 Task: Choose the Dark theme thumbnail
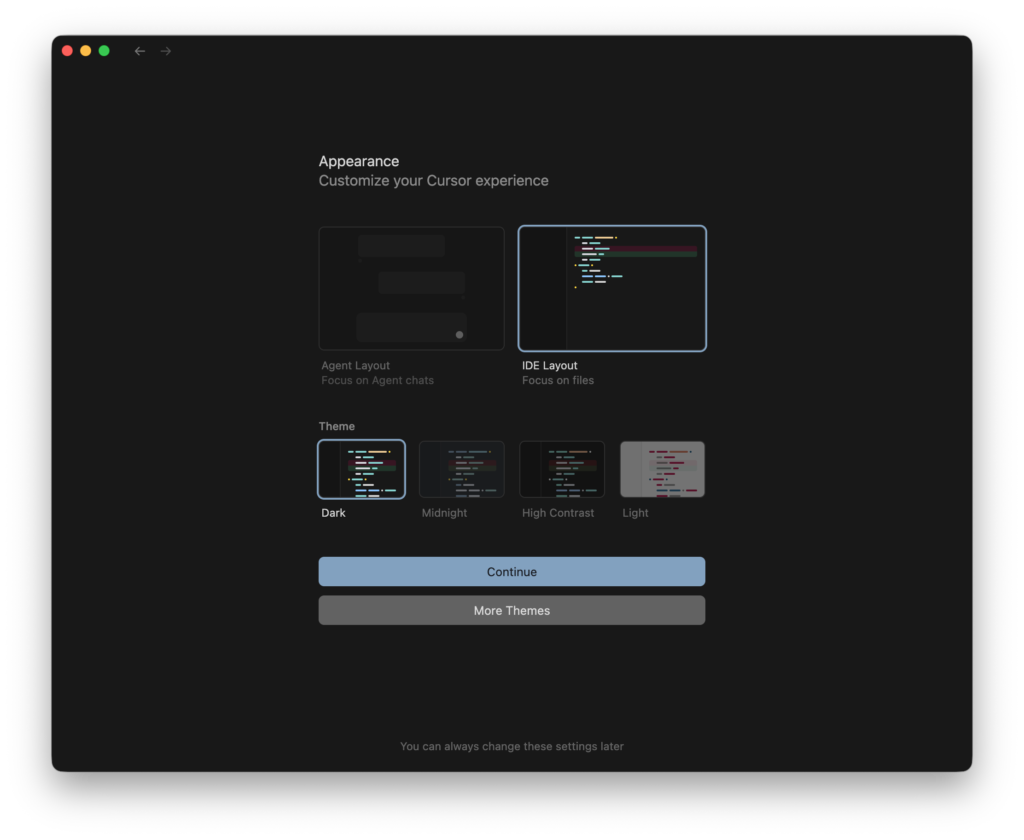click(361, 469)
